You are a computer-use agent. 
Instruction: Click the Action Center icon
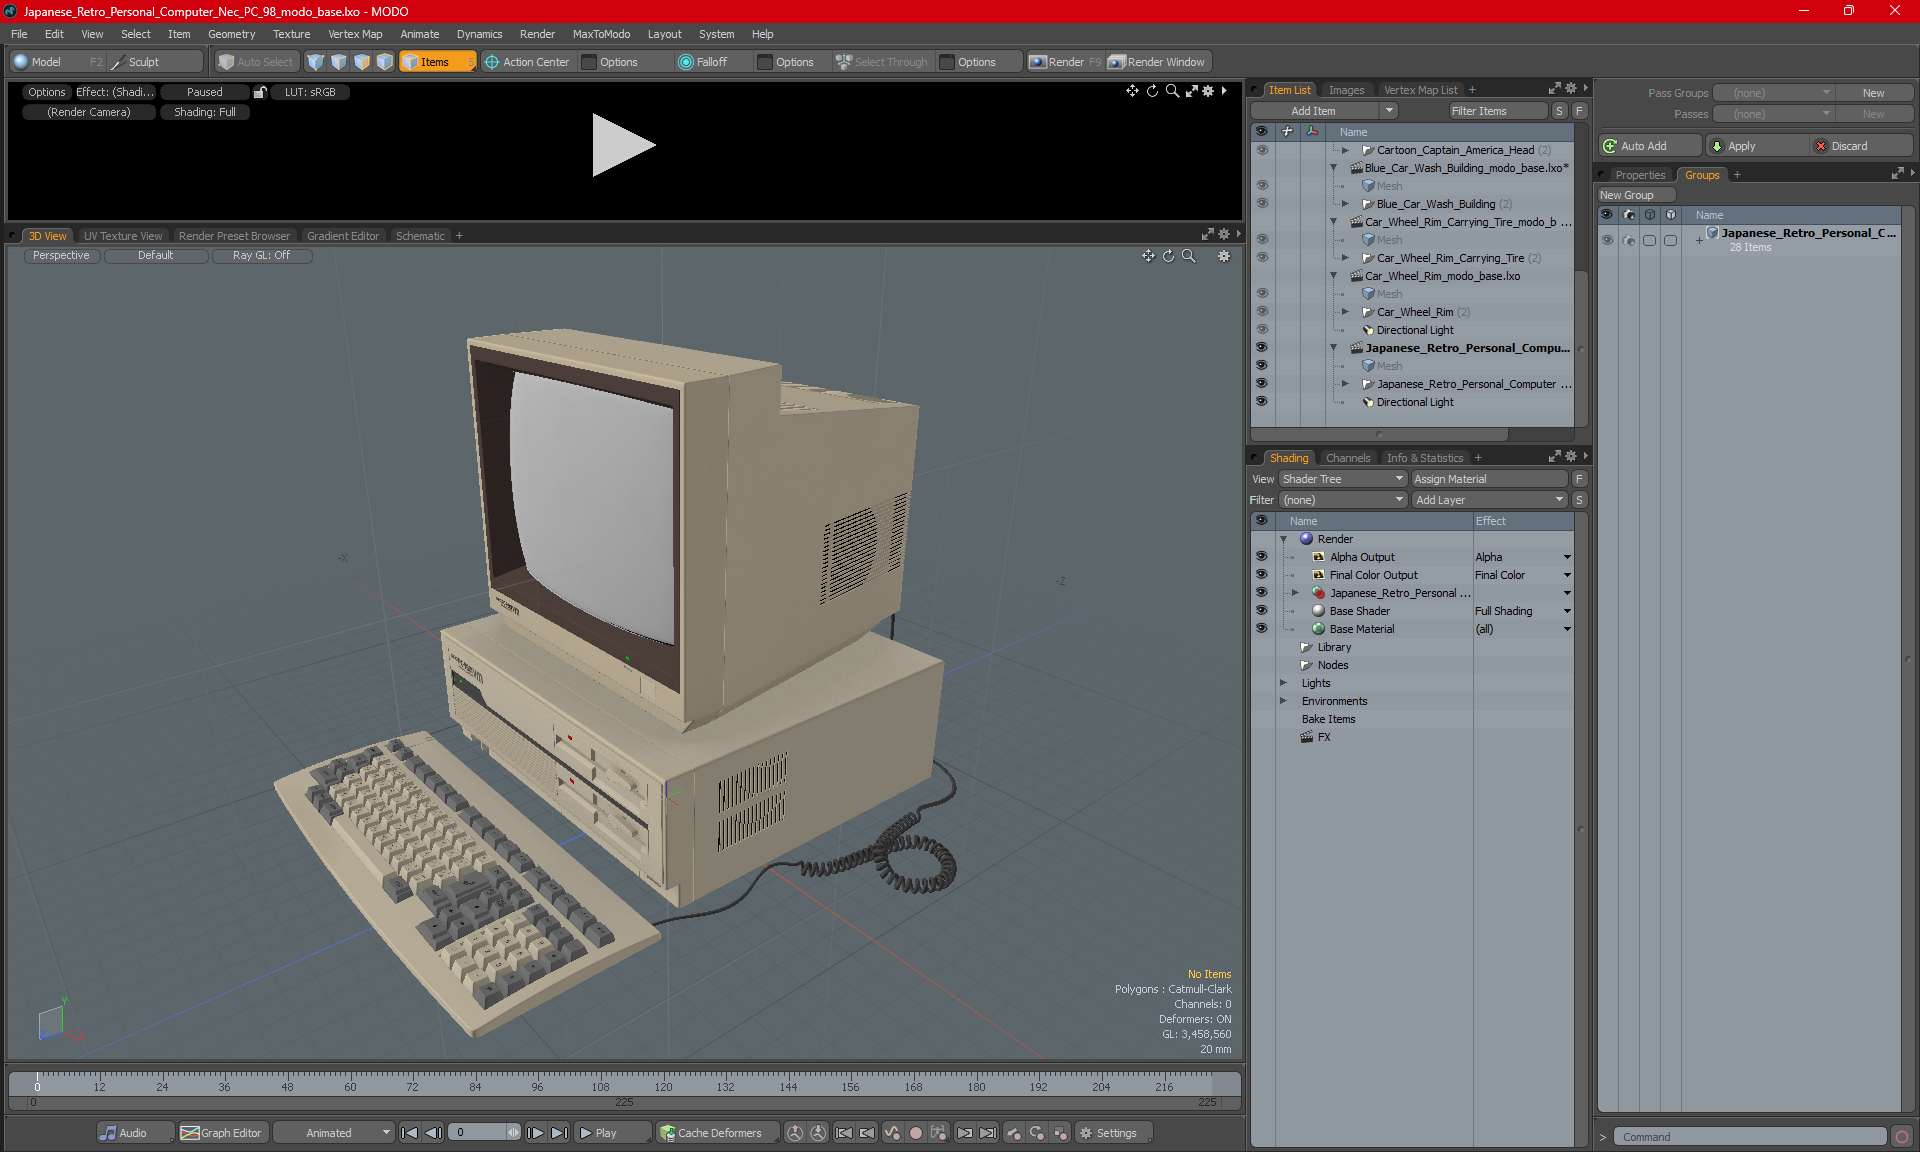click(492, 62)
